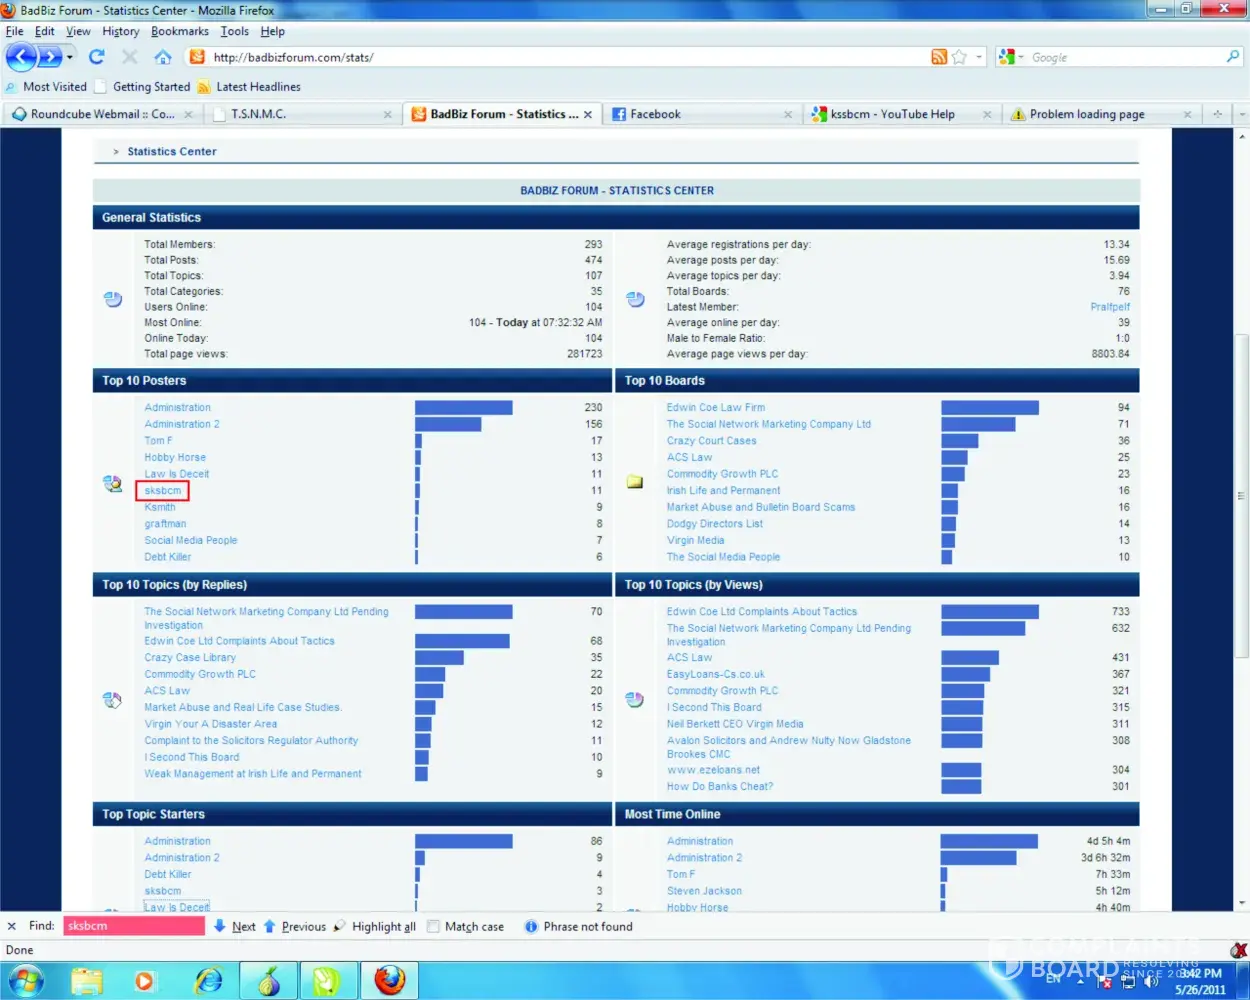Open Internet Explorer from the taskbar
The image size is (1250, 1000).
coord(209,981)
